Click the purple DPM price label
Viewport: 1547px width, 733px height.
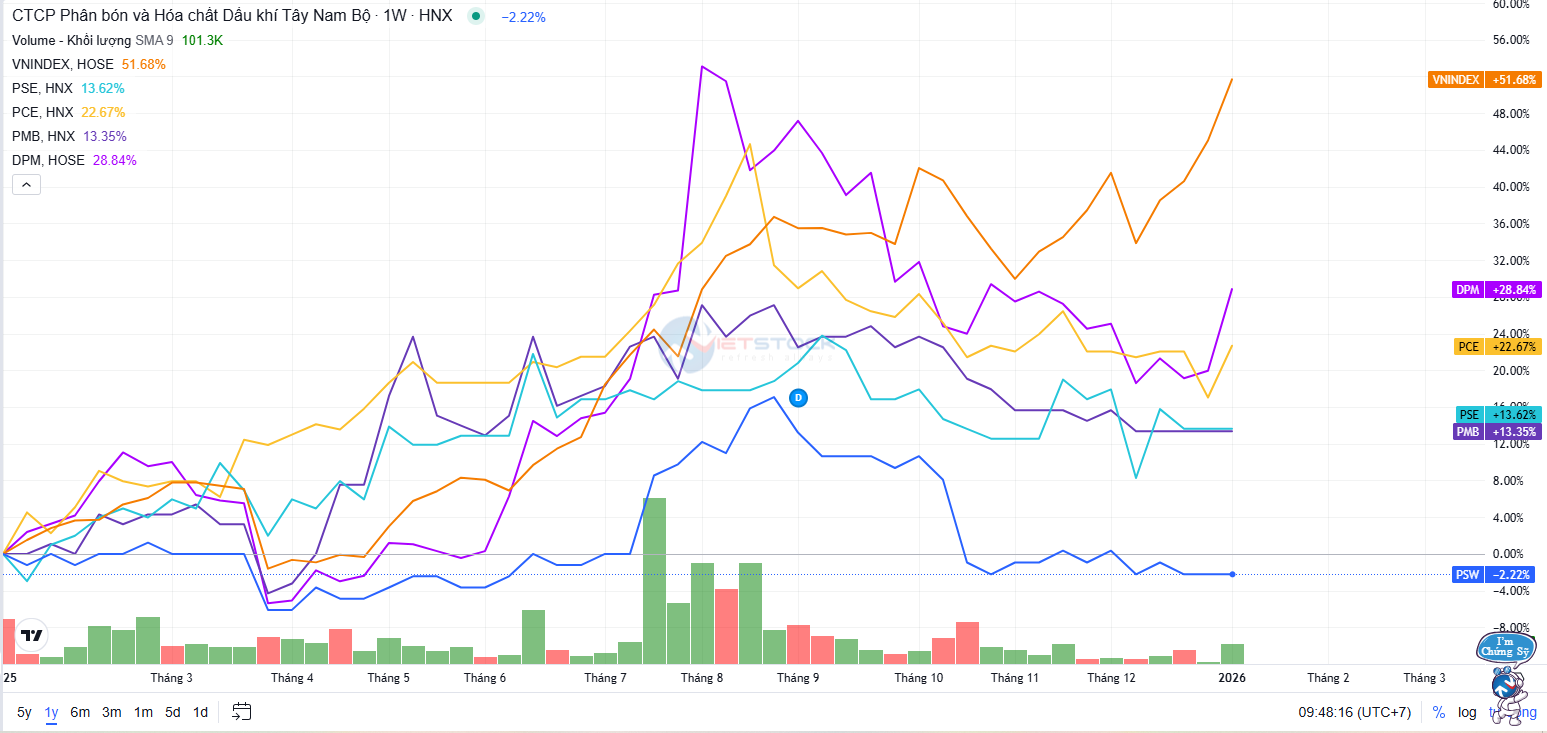click(x=1497, y=290)
